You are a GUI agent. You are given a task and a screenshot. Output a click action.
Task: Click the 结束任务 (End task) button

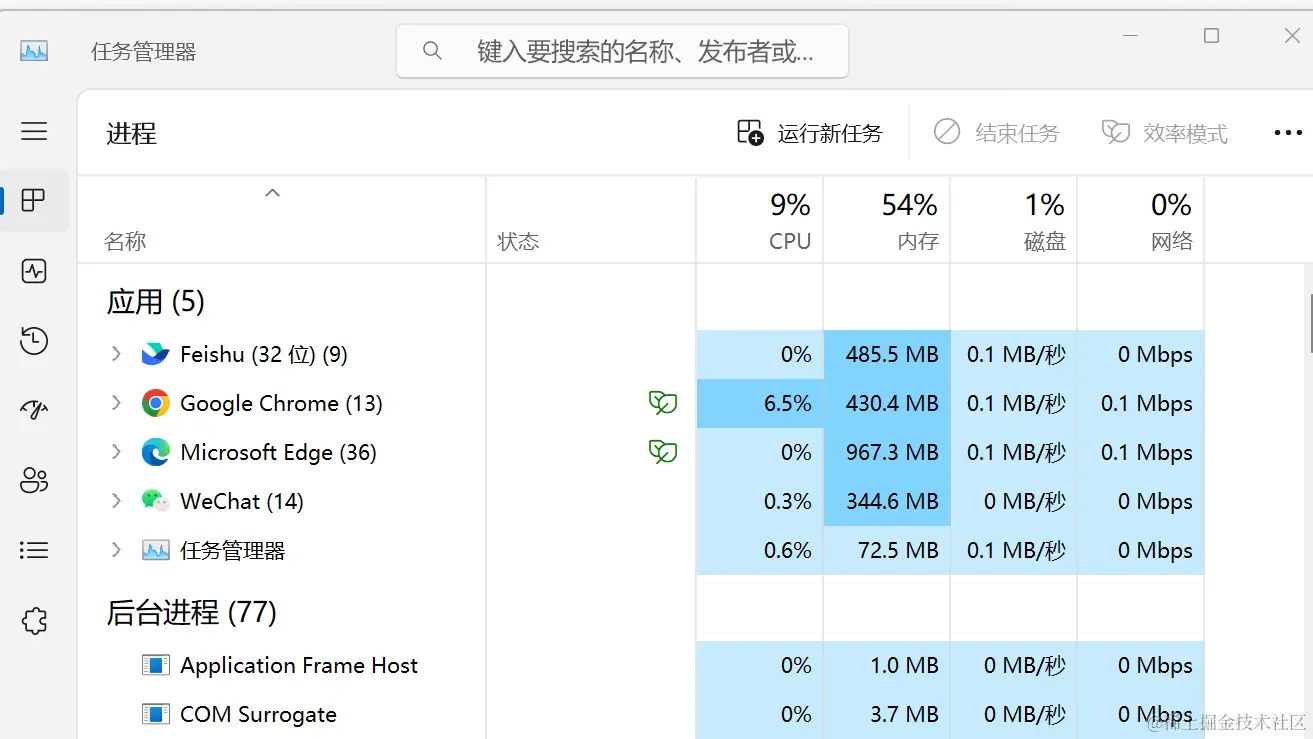[x=996, y=133]
